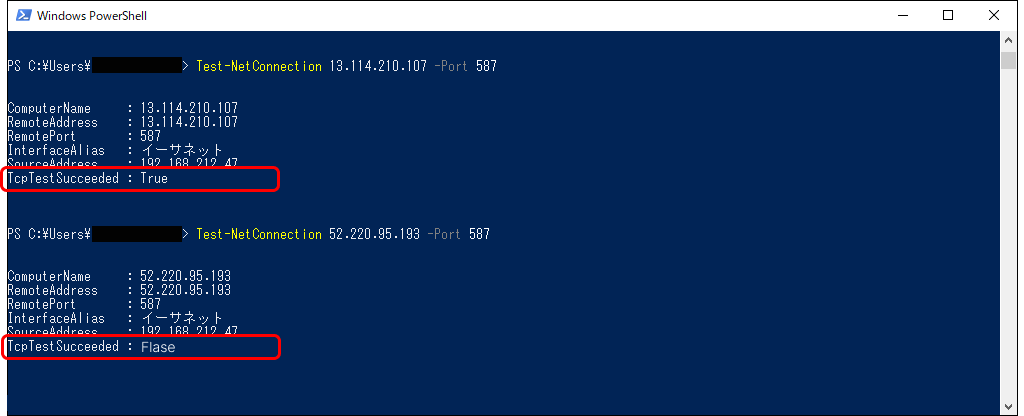The height and width of the screenshot is (416, 1024).
Task: Close the Windows PowerShell window
Action: (x=993, y=15)
